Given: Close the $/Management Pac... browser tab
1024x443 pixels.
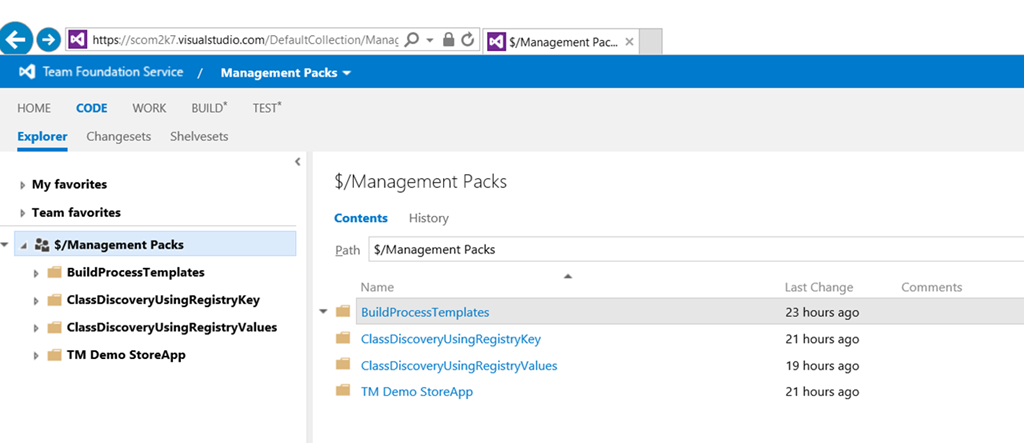Looking at the screenshot, I should click(629, 41).
